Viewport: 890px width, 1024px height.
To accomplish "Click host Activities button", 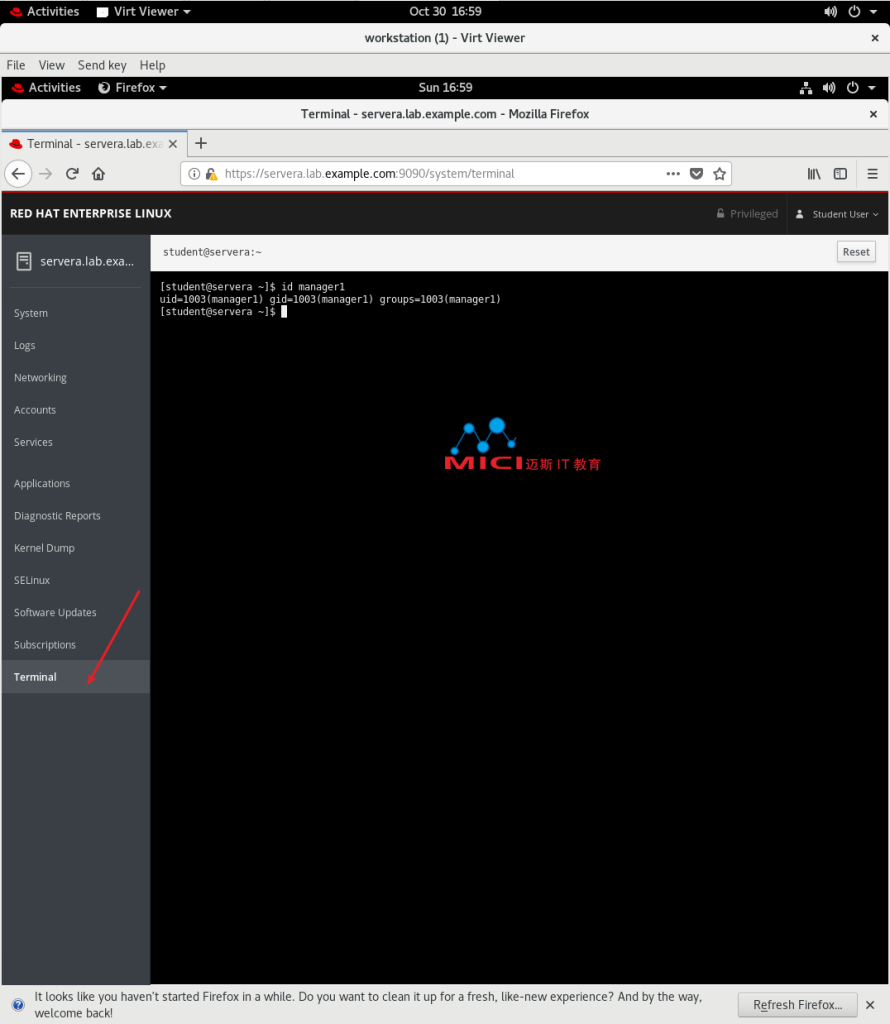I will pos(44,12).
